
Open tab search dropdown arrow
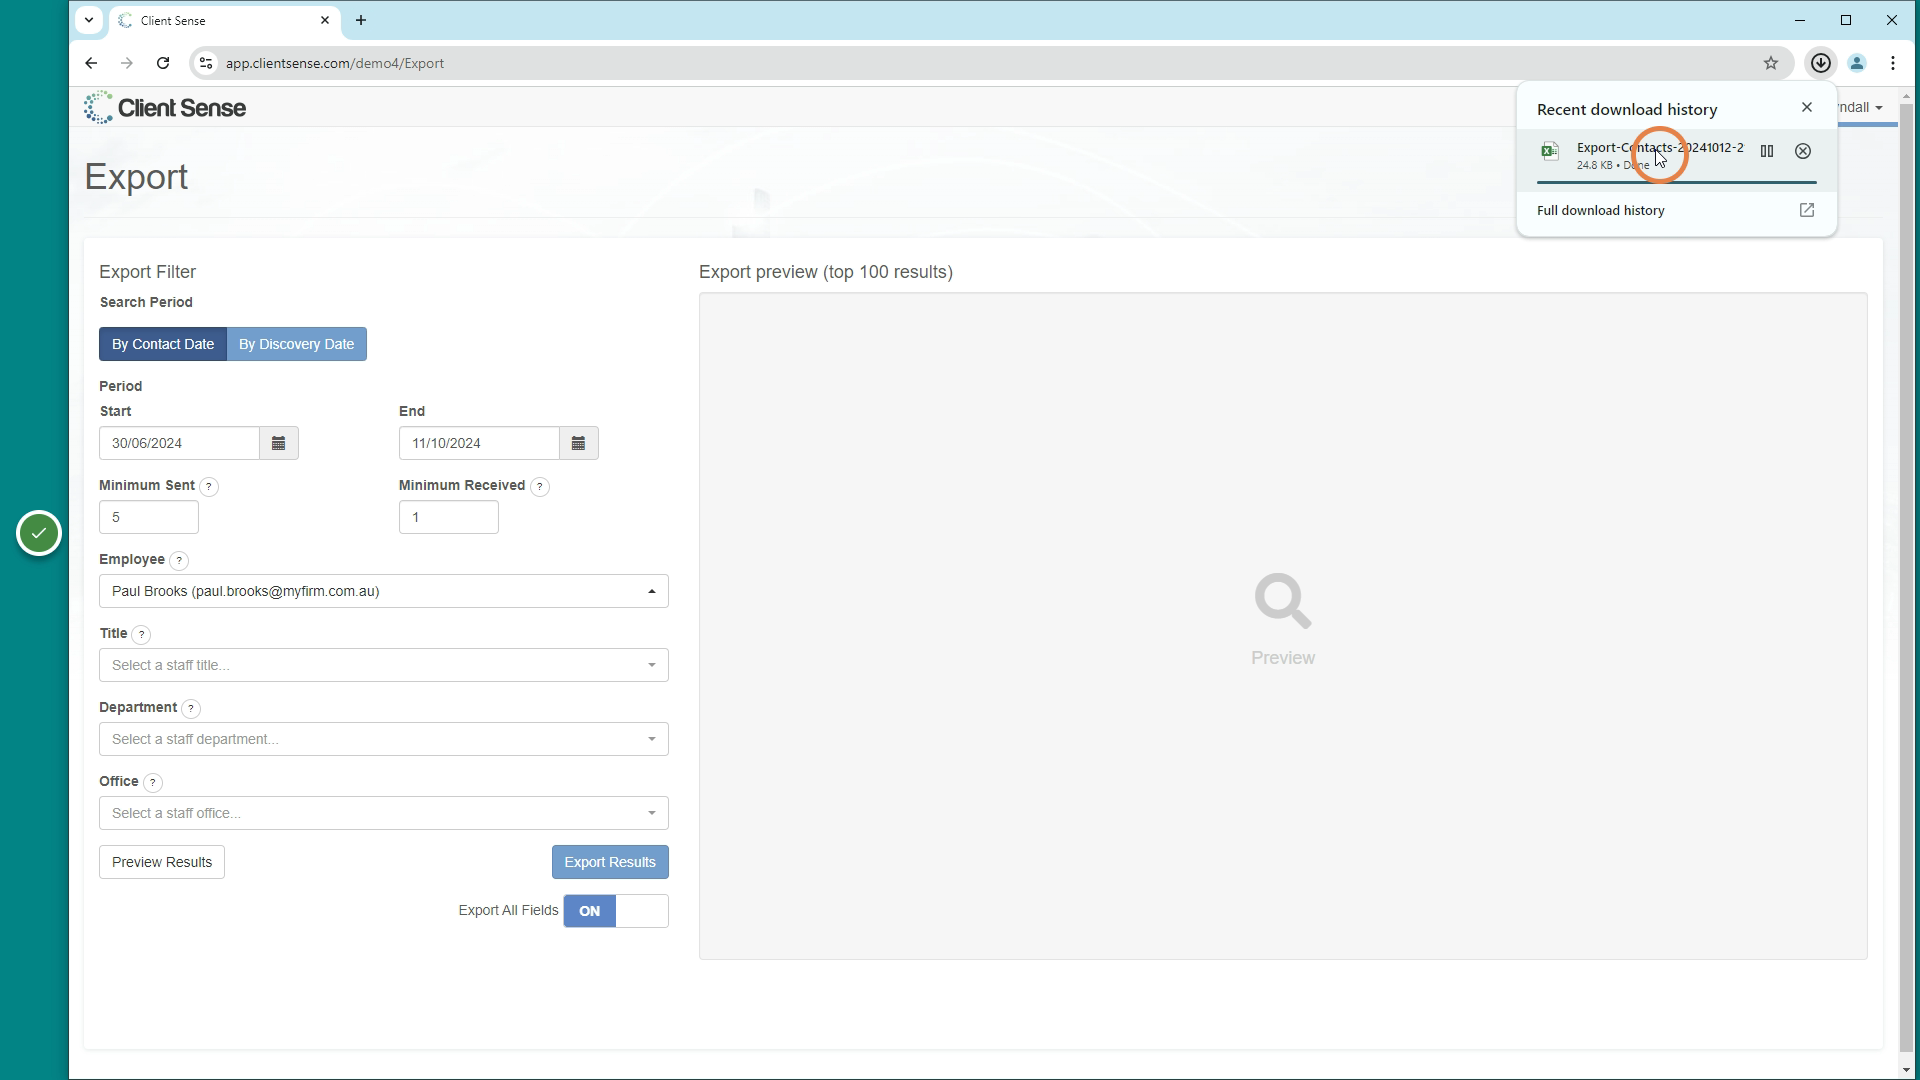[x=89, y=20]
